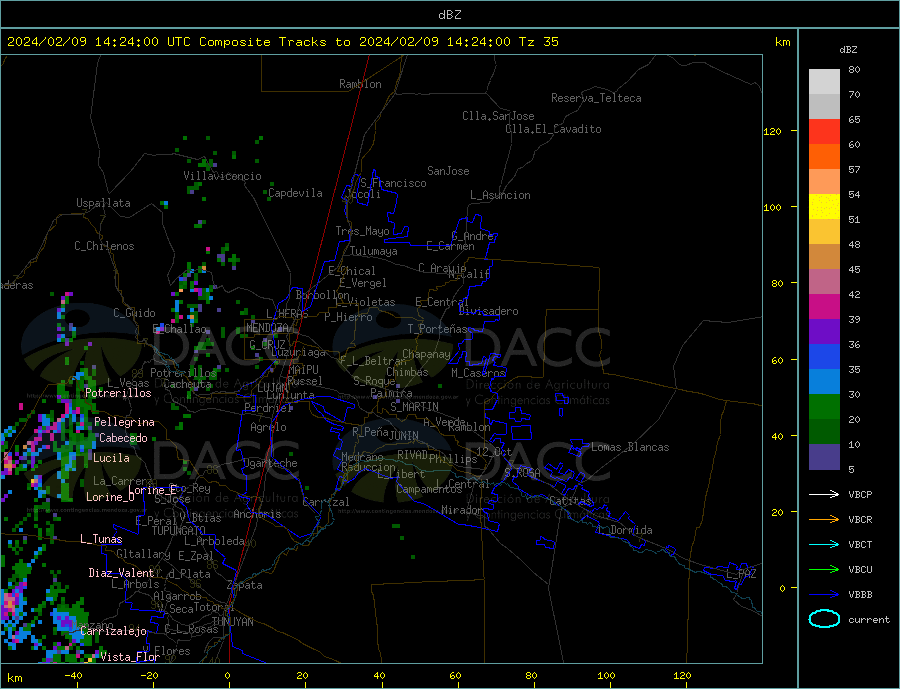Click the orange VBCR arrow in legend
The width and height of the screenshot is (900, 689).
point(824,519)
